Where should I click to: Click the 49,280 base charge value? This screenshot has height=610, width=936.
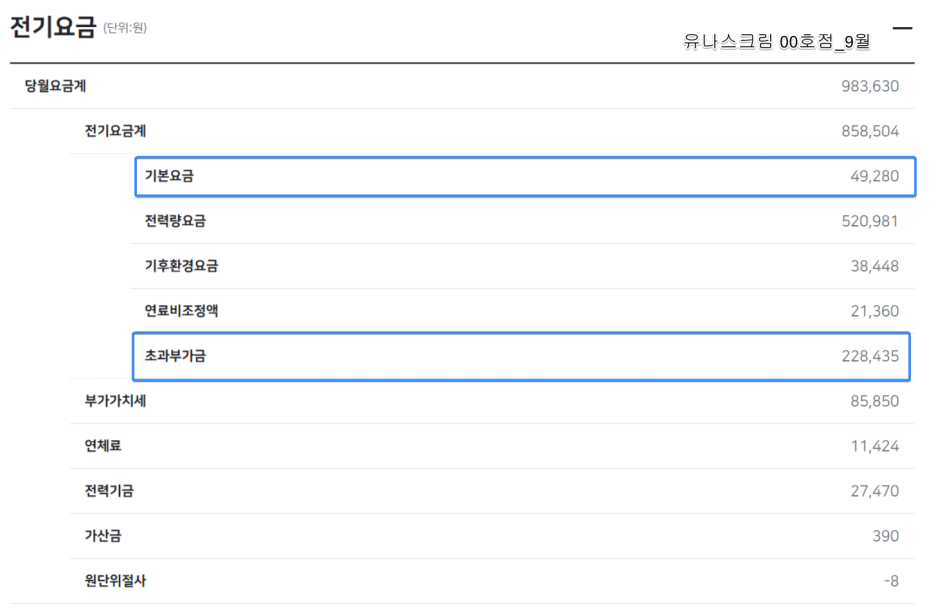click(x=875, y=177)
